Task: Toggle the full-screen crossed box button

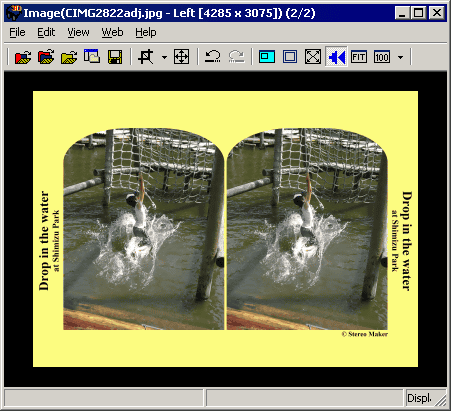Action: point(313,57)
